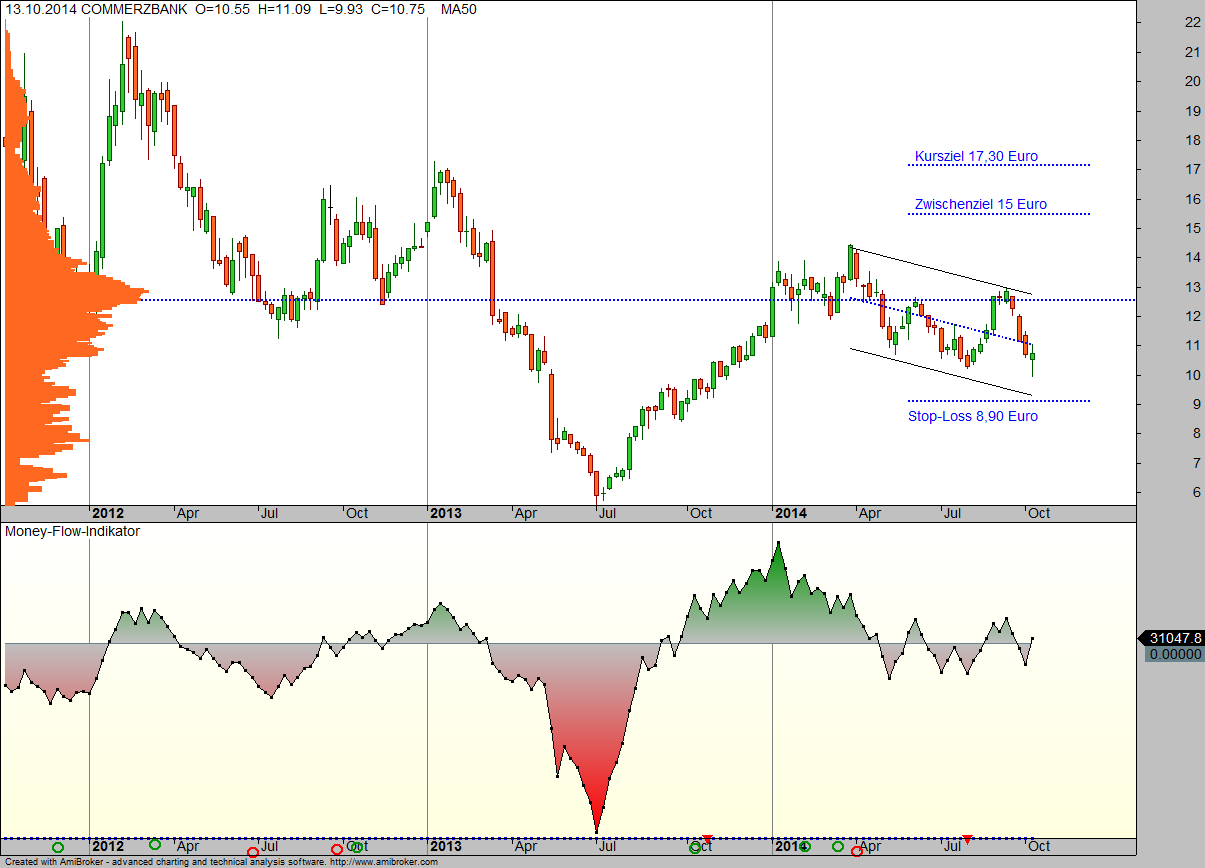Open the amibroker.com link in footer

[384, 862]
